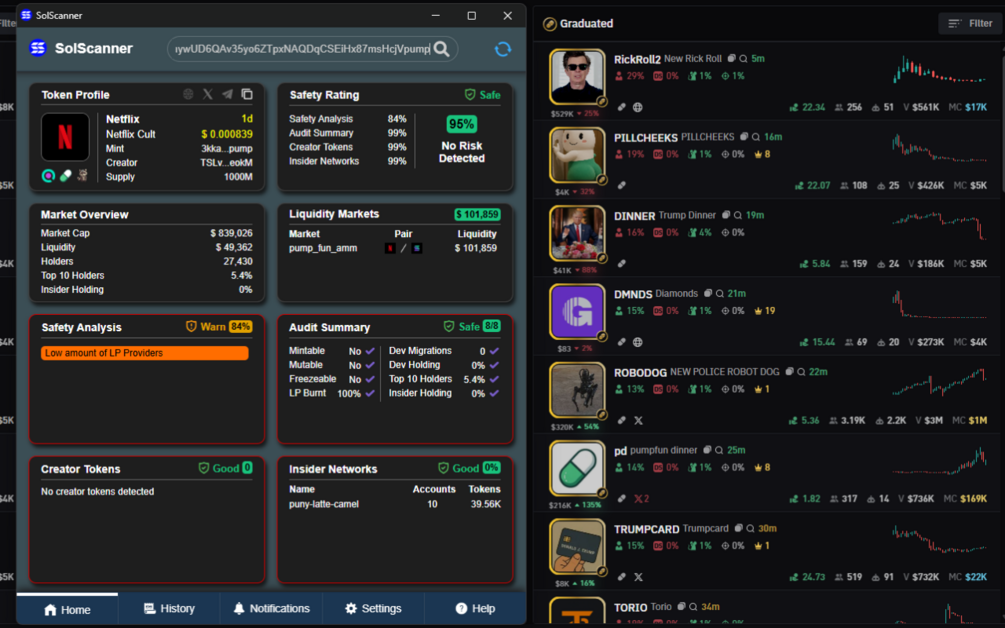Click the 95% safety score badge
Viewport: 1005px width, 628px height.
point(461,124)
